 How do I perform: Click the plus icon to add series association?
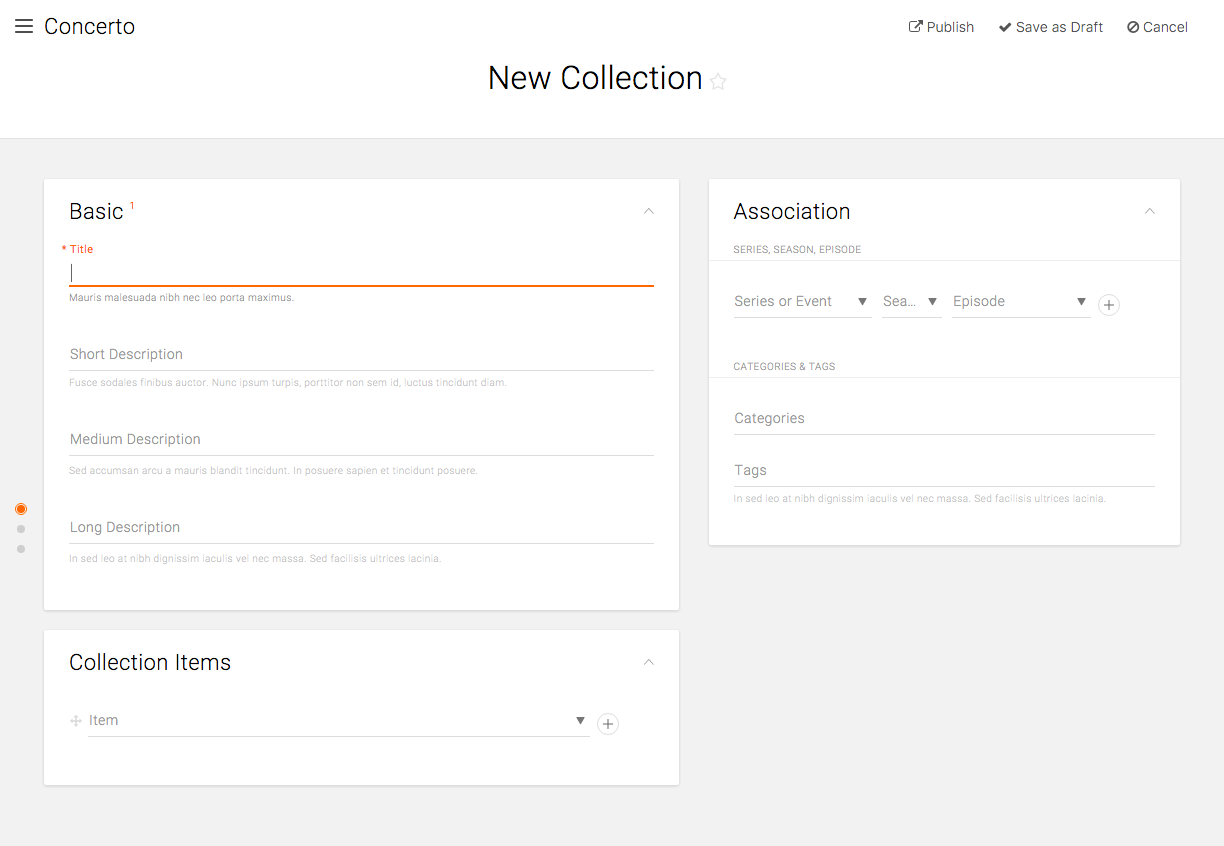click(x=1108, y=305)
